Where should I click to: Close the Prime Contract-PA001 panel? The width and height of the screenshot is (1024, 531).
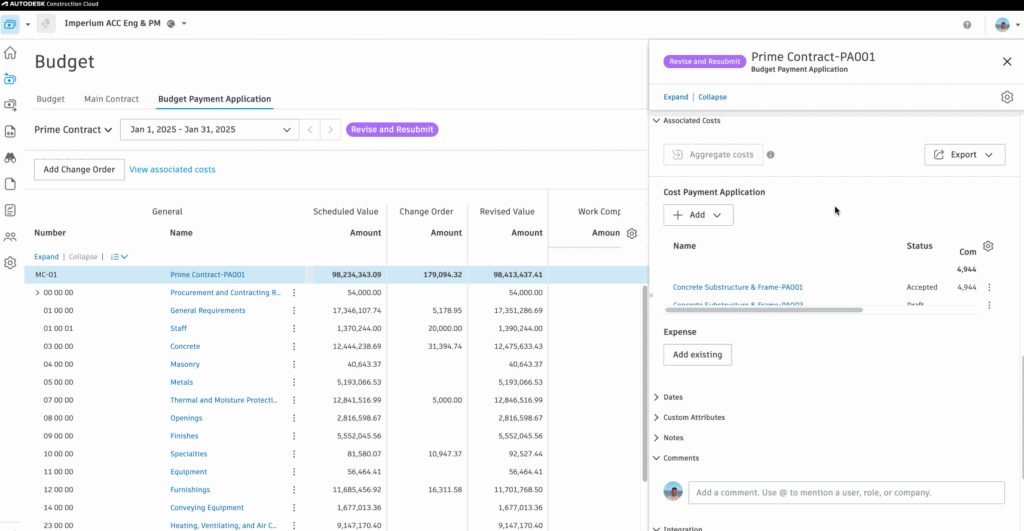[1007, 61]
